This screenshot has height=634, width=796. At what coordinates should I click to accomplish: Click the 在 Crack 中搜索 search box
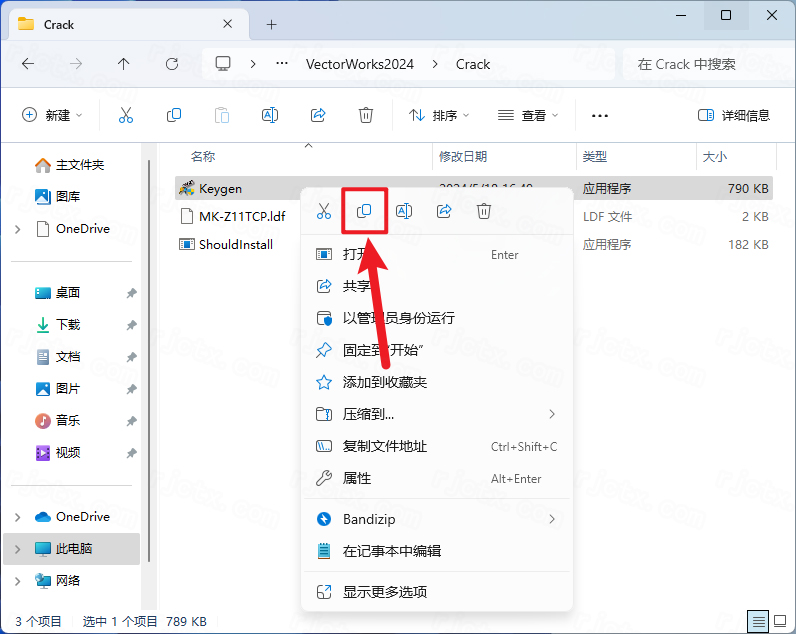[x=700, y=64]
